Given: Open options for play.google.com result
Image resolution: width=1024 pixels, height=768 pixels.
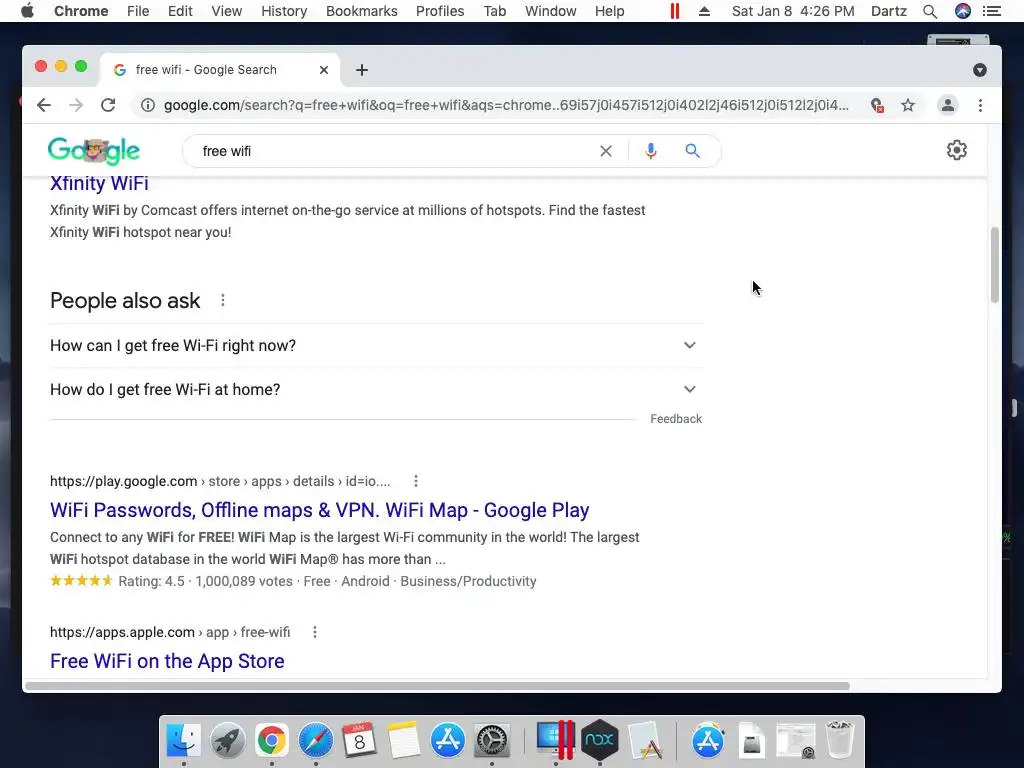Looking at the screenshot, I should coord(416,481).
